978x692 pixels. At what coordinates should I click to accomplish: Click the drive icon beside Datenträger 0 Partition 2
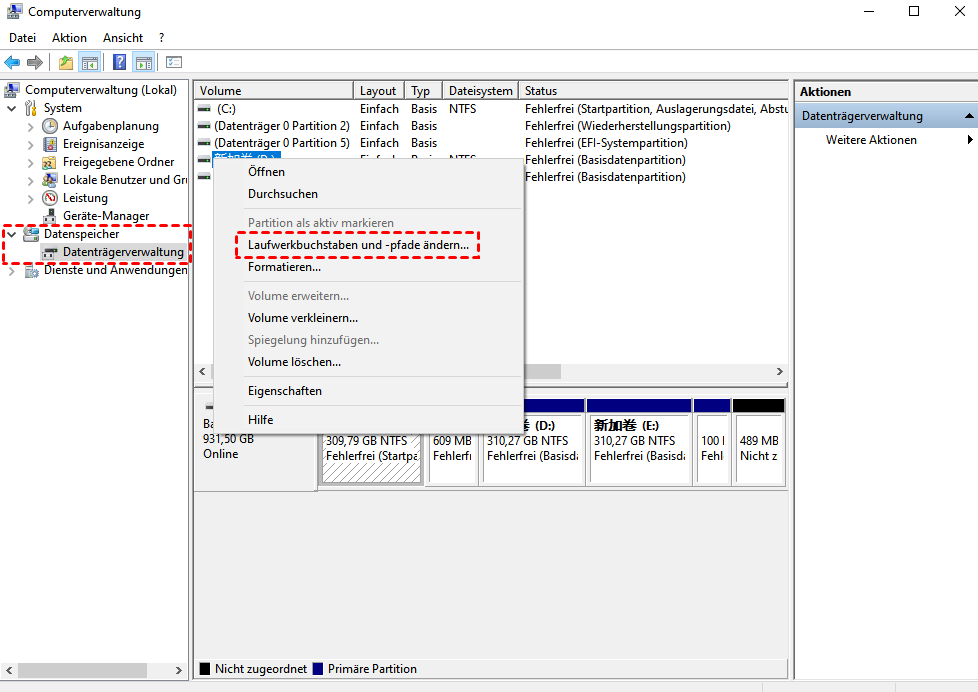204,125
